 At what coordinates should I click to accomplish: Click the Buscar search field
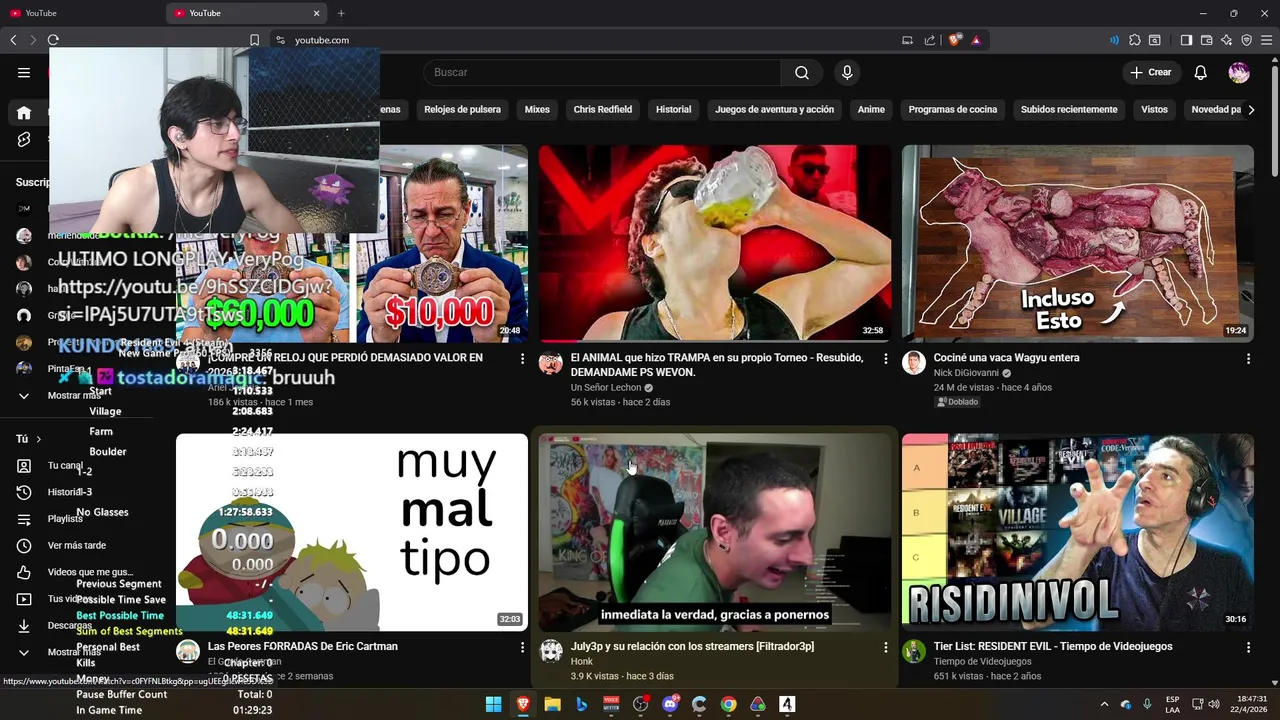coord(602,72)
